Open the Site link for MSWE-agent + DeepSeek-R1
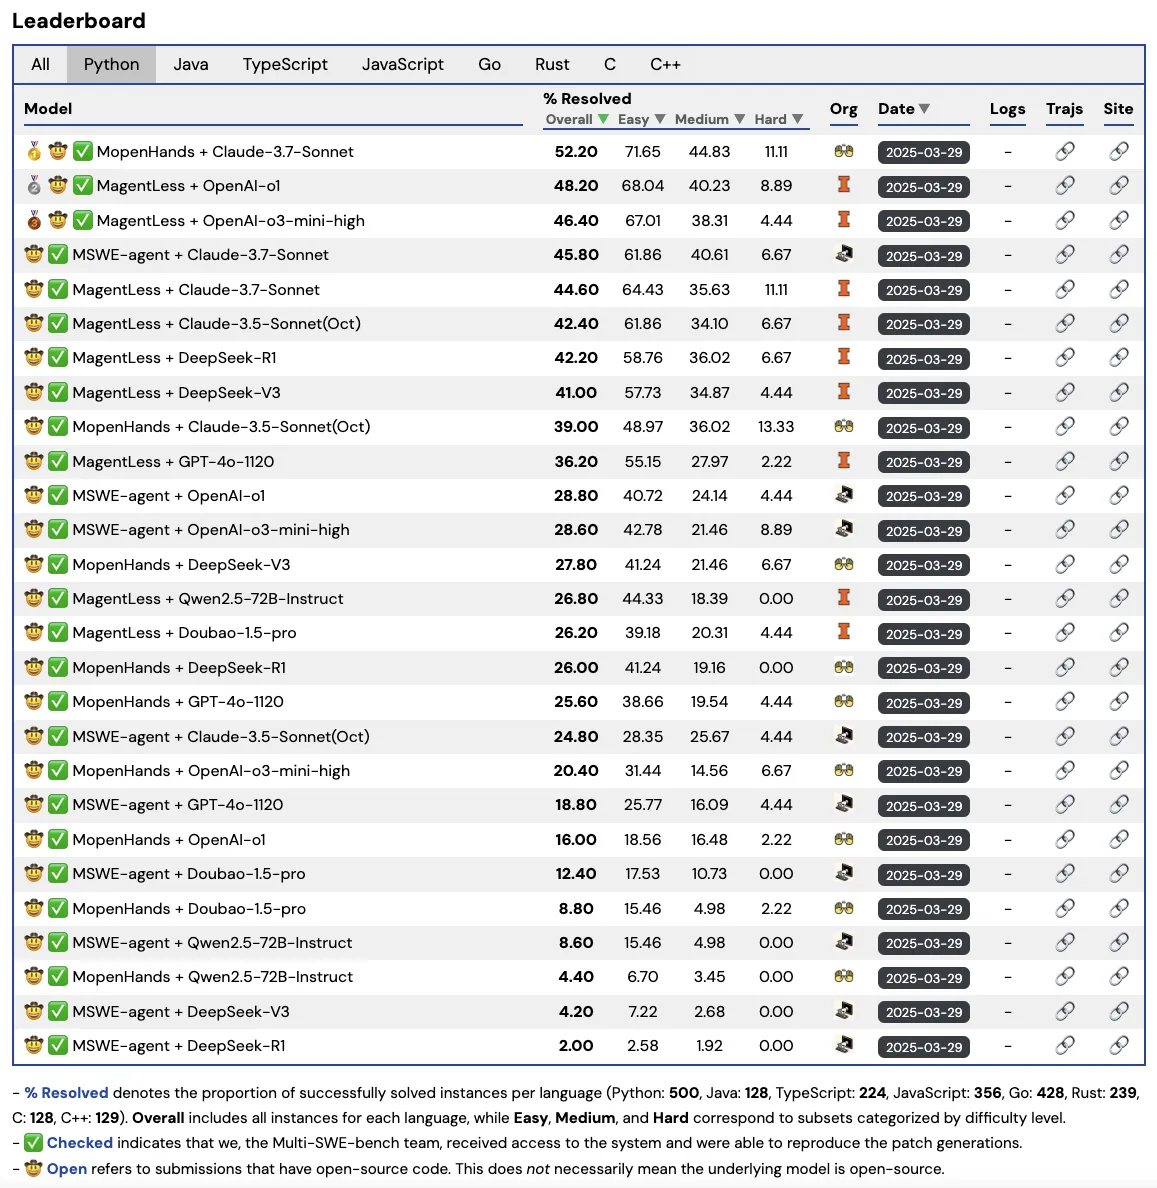Viewport: 1157px width, 1188px height. (1118, 1046)
